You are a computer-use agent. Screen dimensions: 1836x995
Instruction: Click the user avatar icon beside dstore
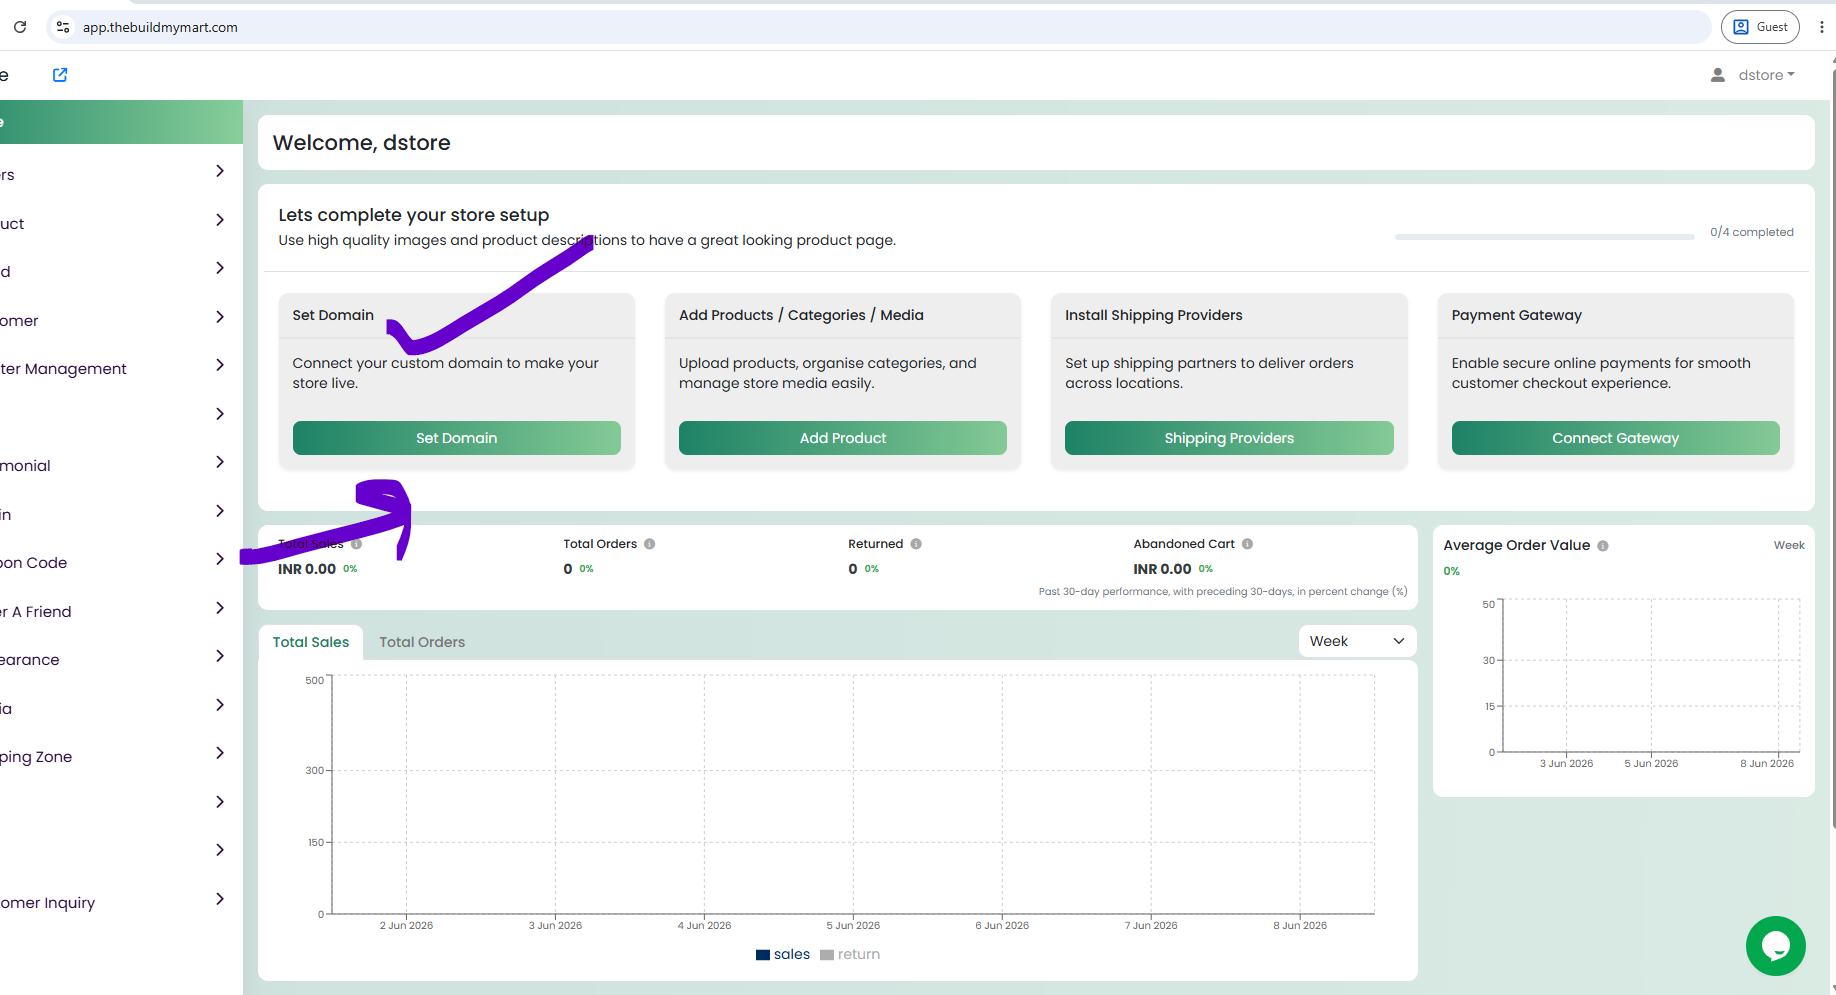1718,75
